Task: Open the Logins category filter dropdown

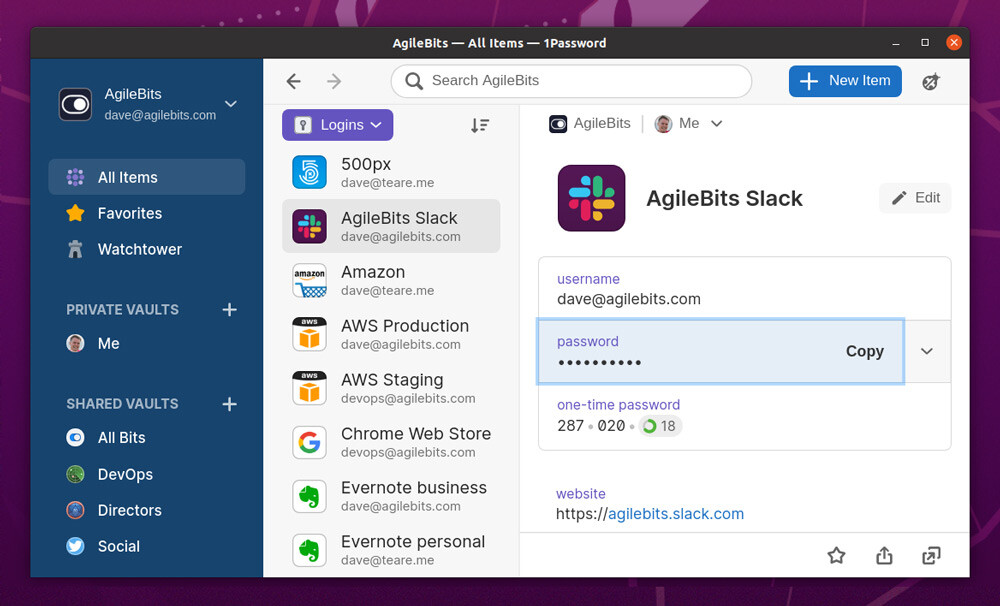Action: tap(337, 125)
